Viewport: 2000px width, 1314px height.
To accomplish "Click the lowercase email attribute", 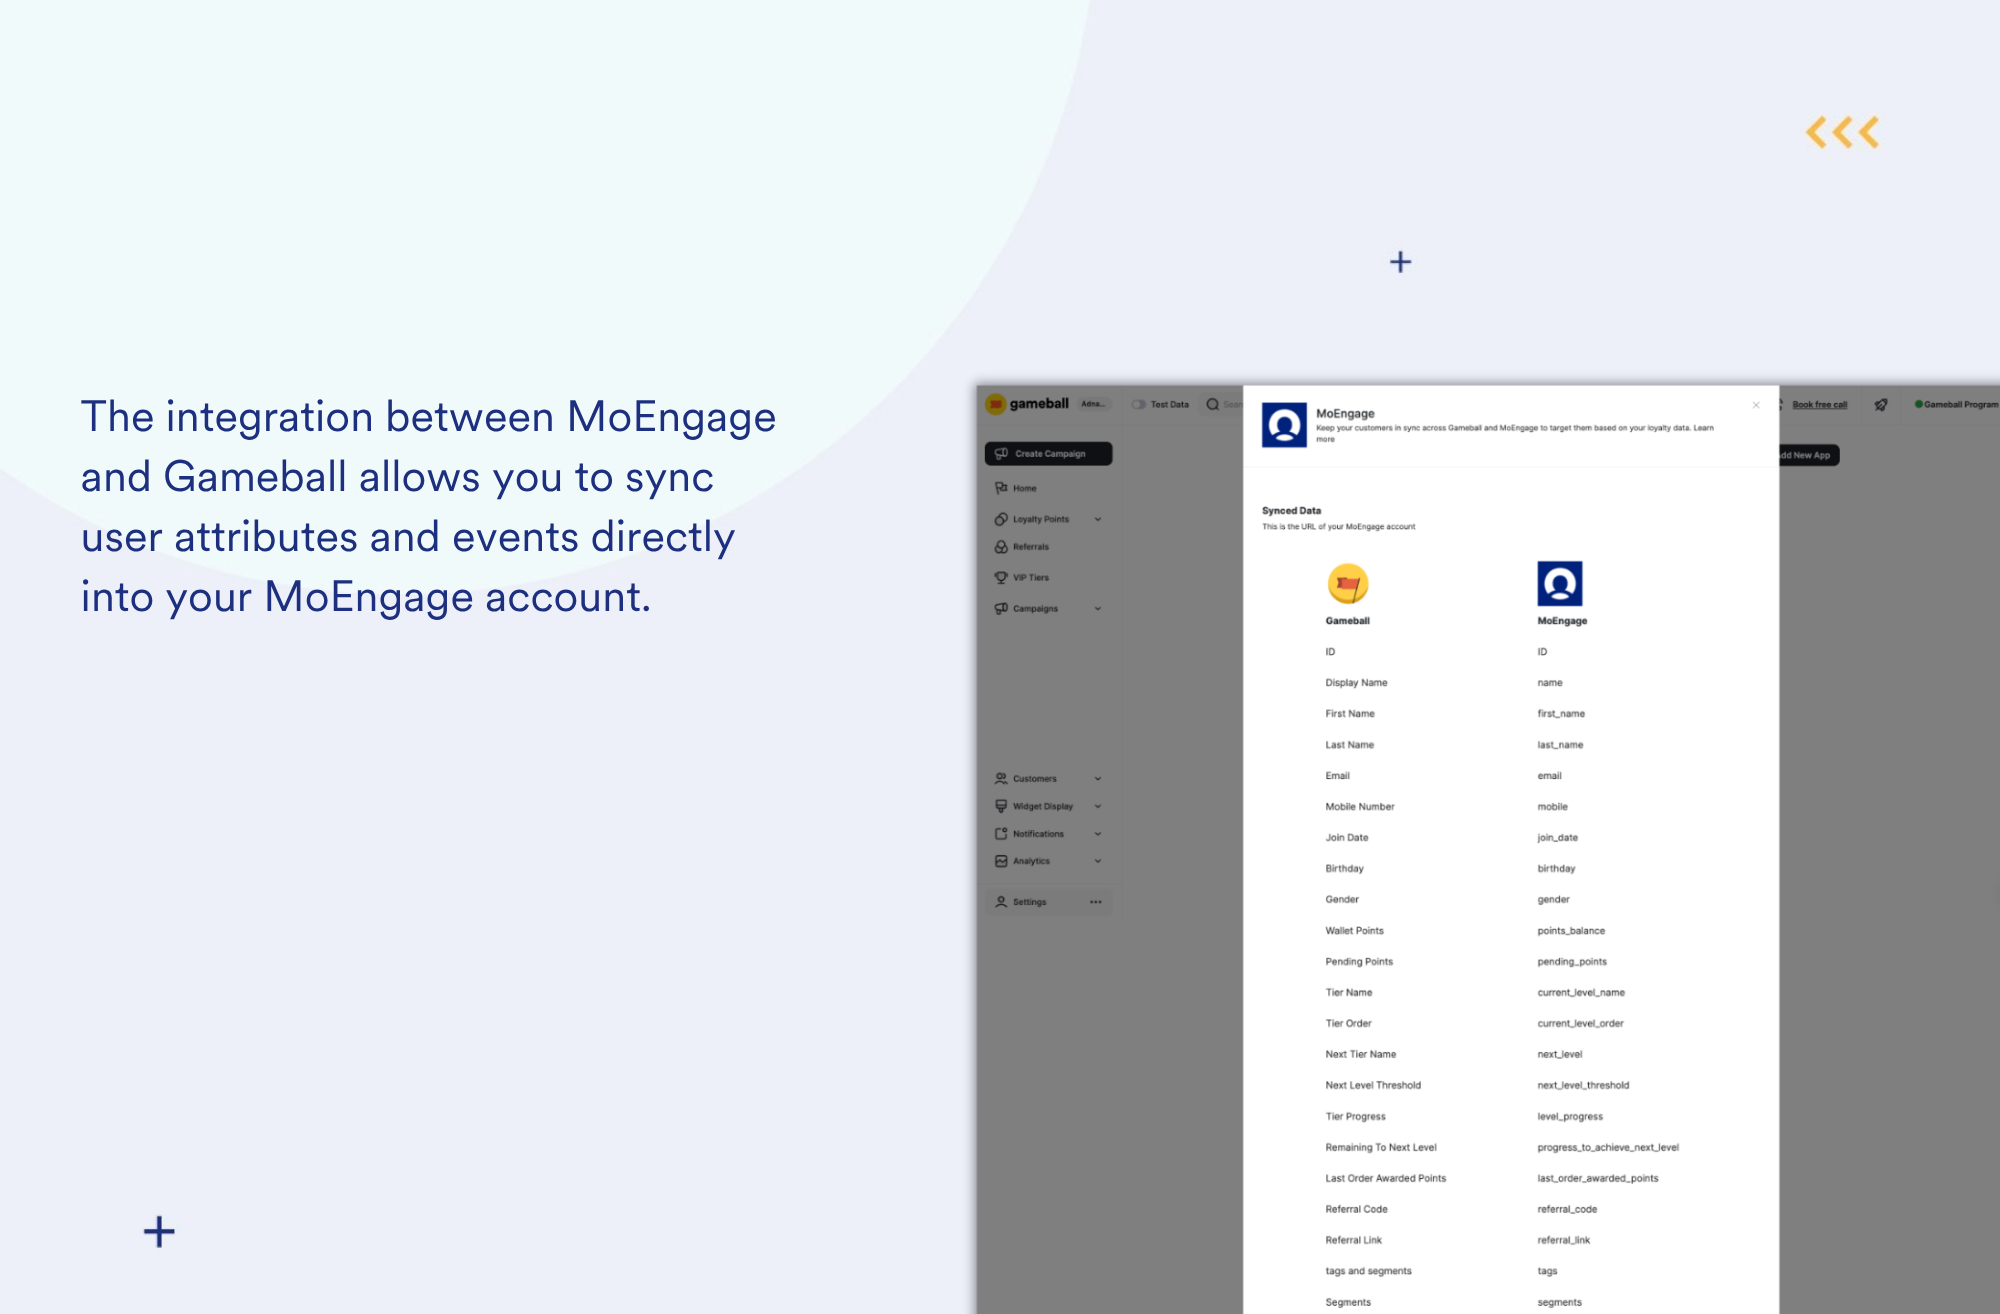I will (x=1549, y=776).
